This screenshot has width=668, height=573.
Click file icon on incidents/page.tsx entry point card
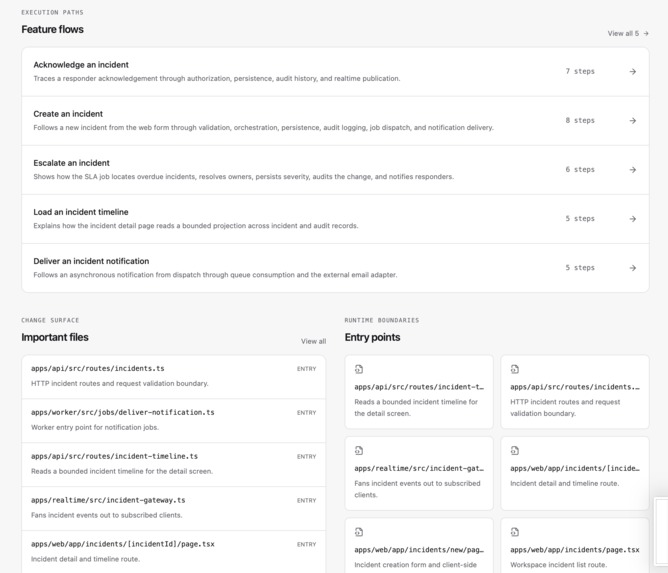pyautogui.click(x=515, y=532)
